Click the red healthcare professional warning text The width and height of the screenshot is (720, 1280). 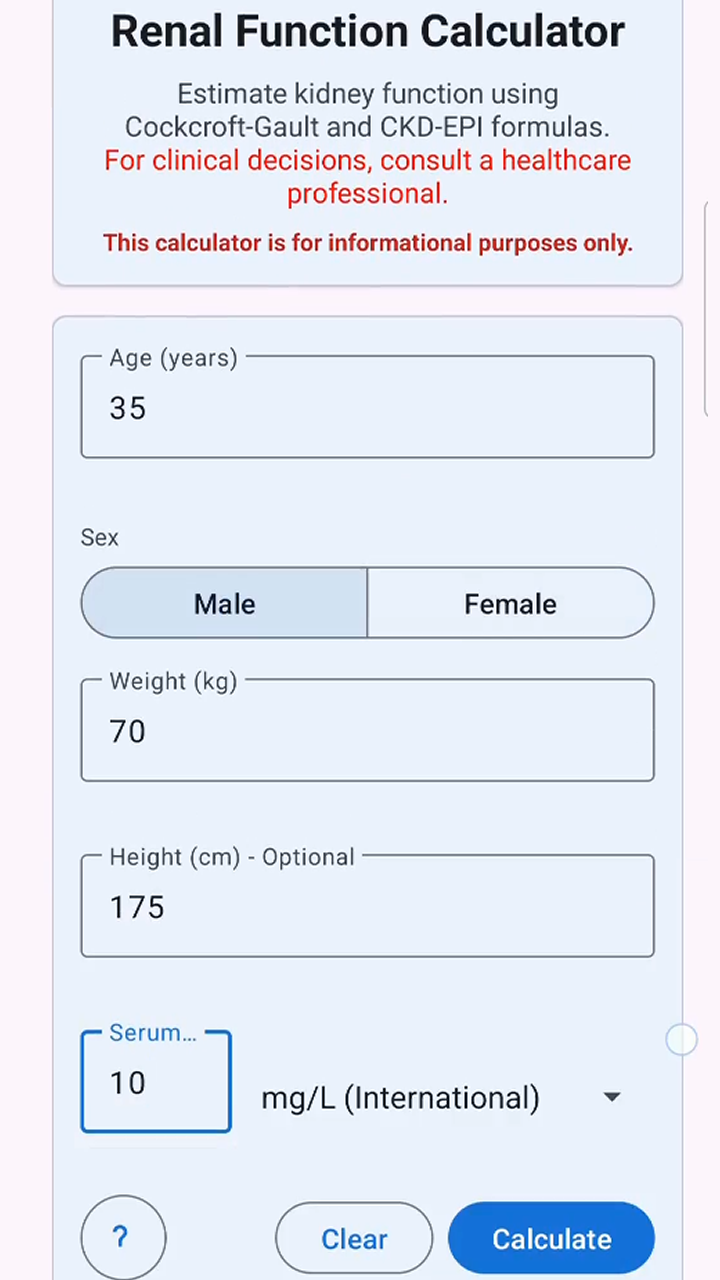(367, 177)
